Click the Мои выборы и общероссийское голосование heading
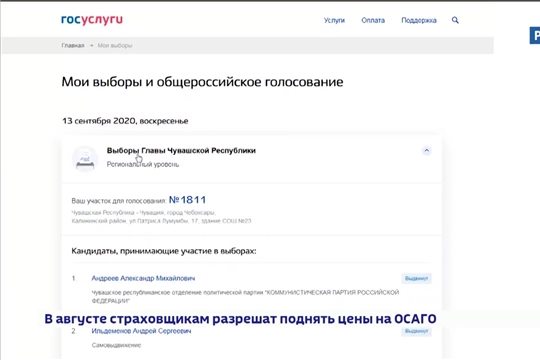The image size is (540, 360). tap(202, 82)
